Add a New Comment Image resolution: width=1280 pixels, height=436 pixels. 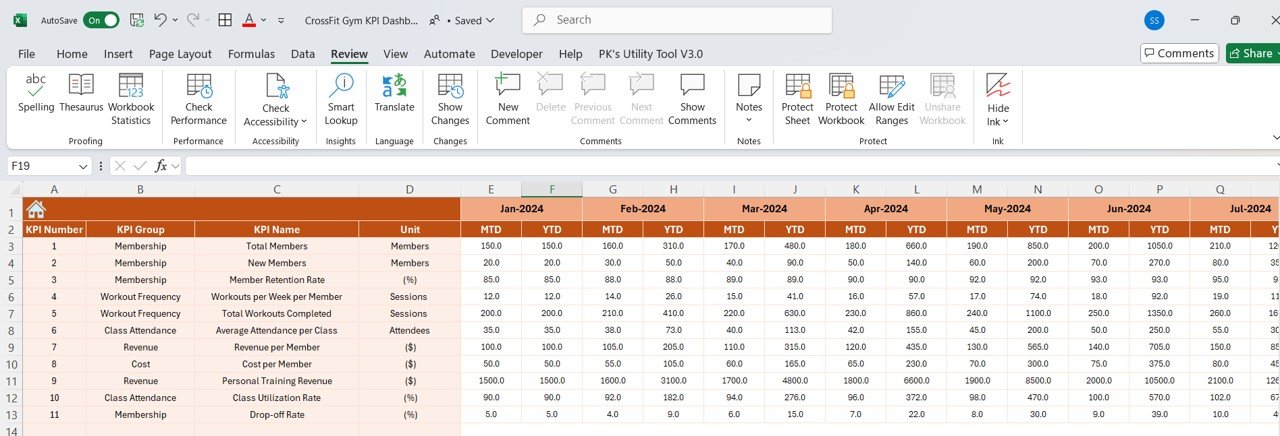[508, 99]
